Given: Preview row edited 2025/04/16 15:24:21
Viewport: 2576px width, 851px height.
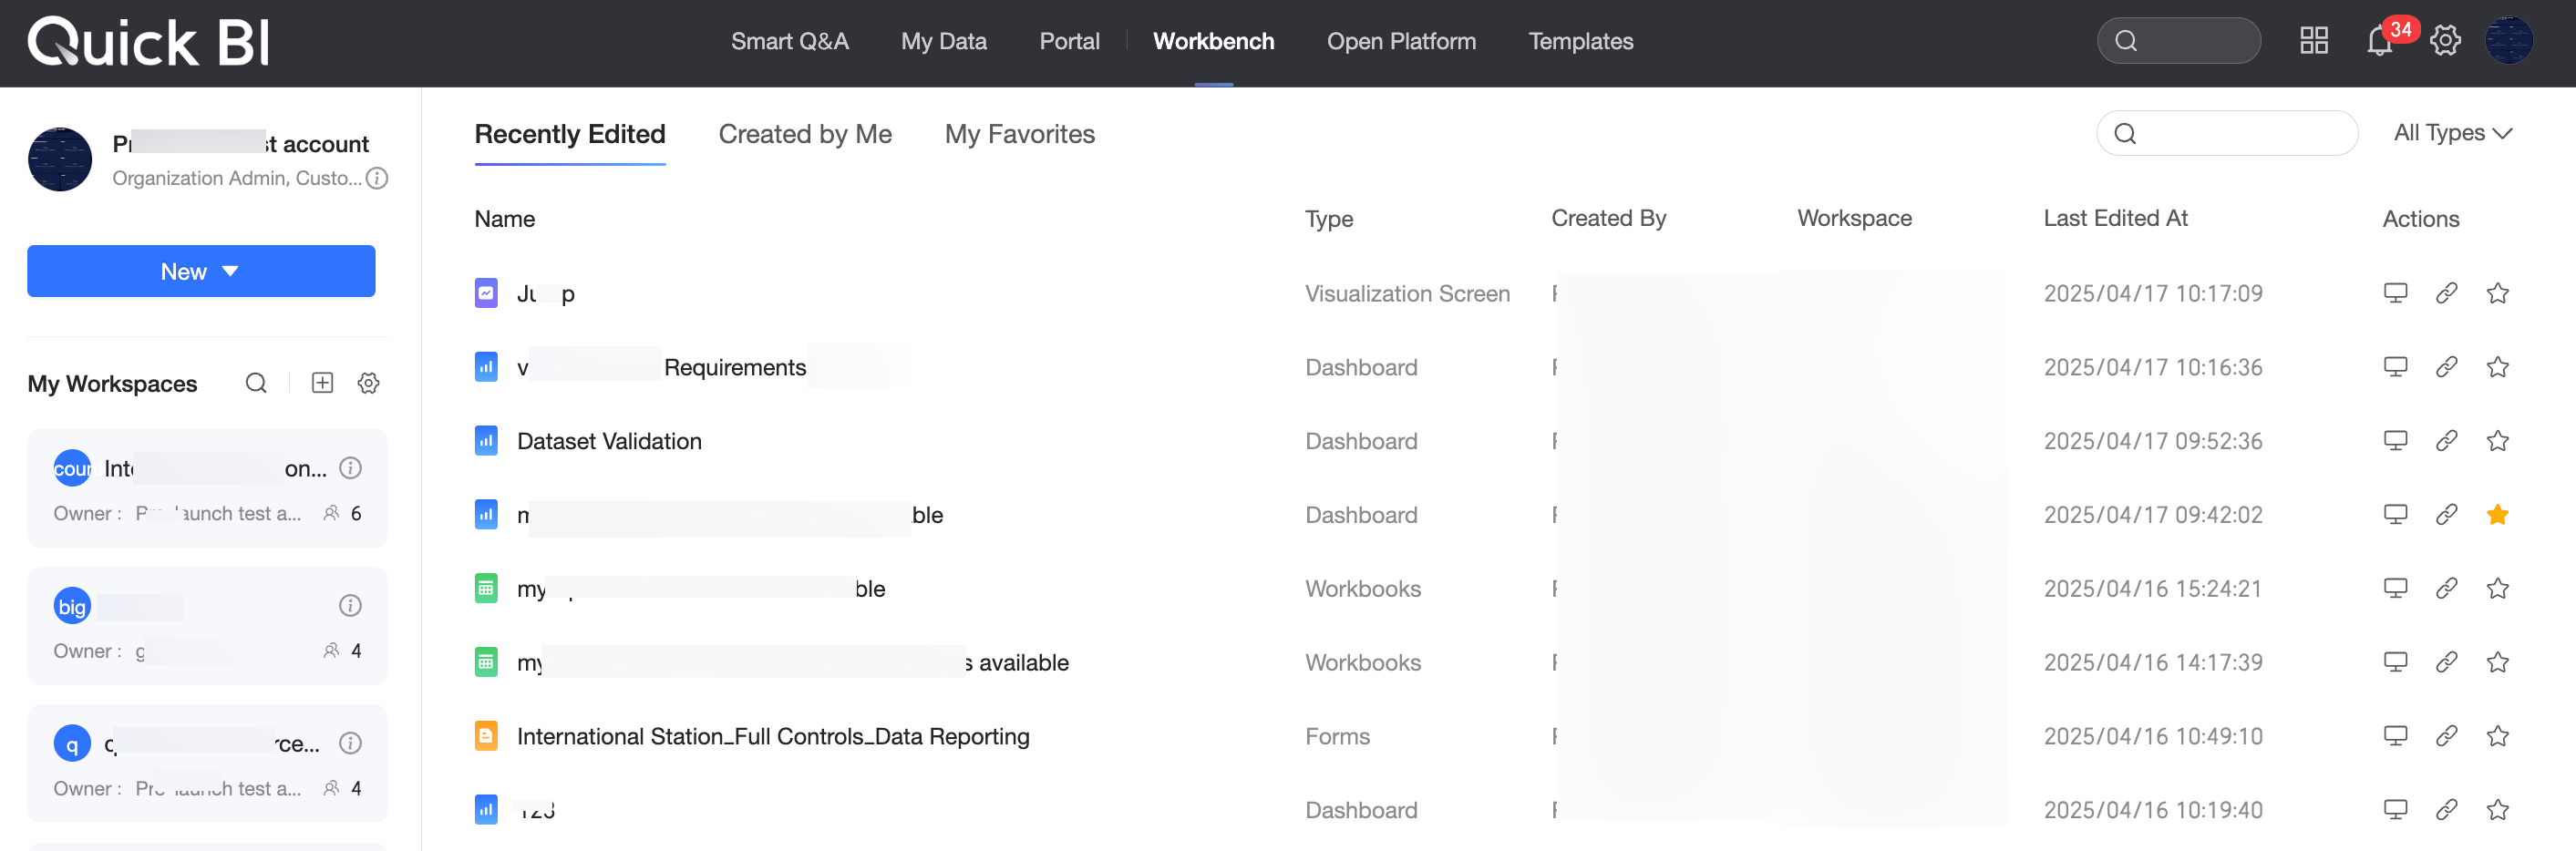Looking at the screenshot, I should pyautogui.click(x=2395, y=588).
